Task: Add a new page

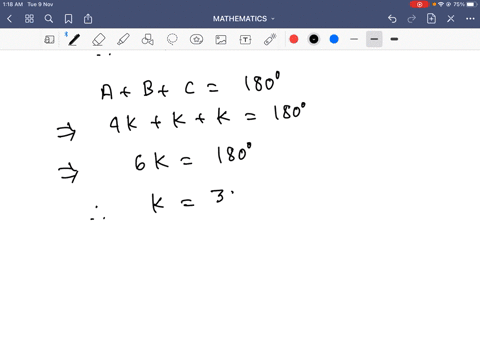Action: [431, 19]
